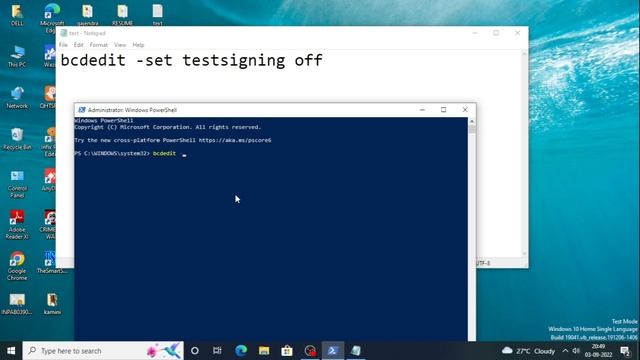This screenshot has height=360, width=640.
Task: Click the red recorder taskbar icon
Action: 310,351
